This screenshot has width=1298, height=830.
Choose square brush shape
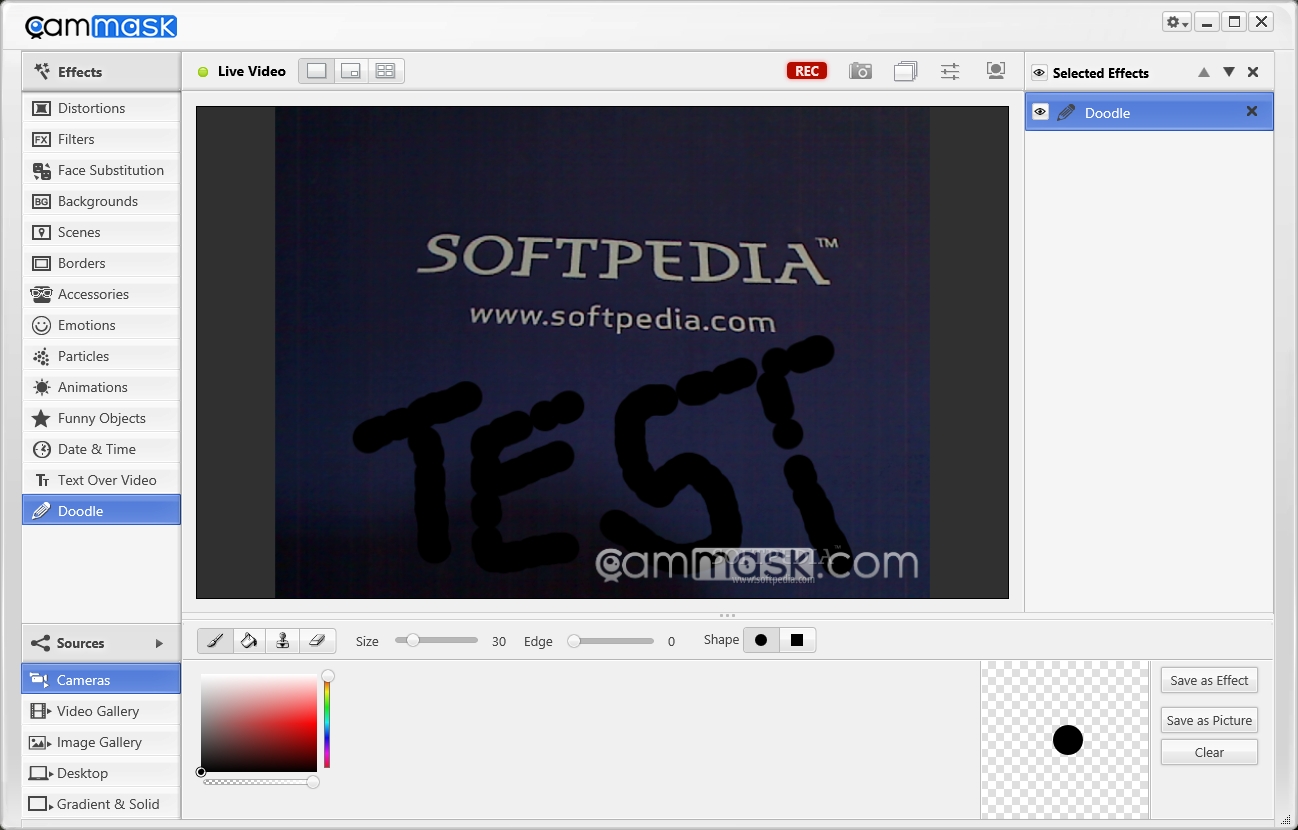pyautogui.click(x=797, y=640)
